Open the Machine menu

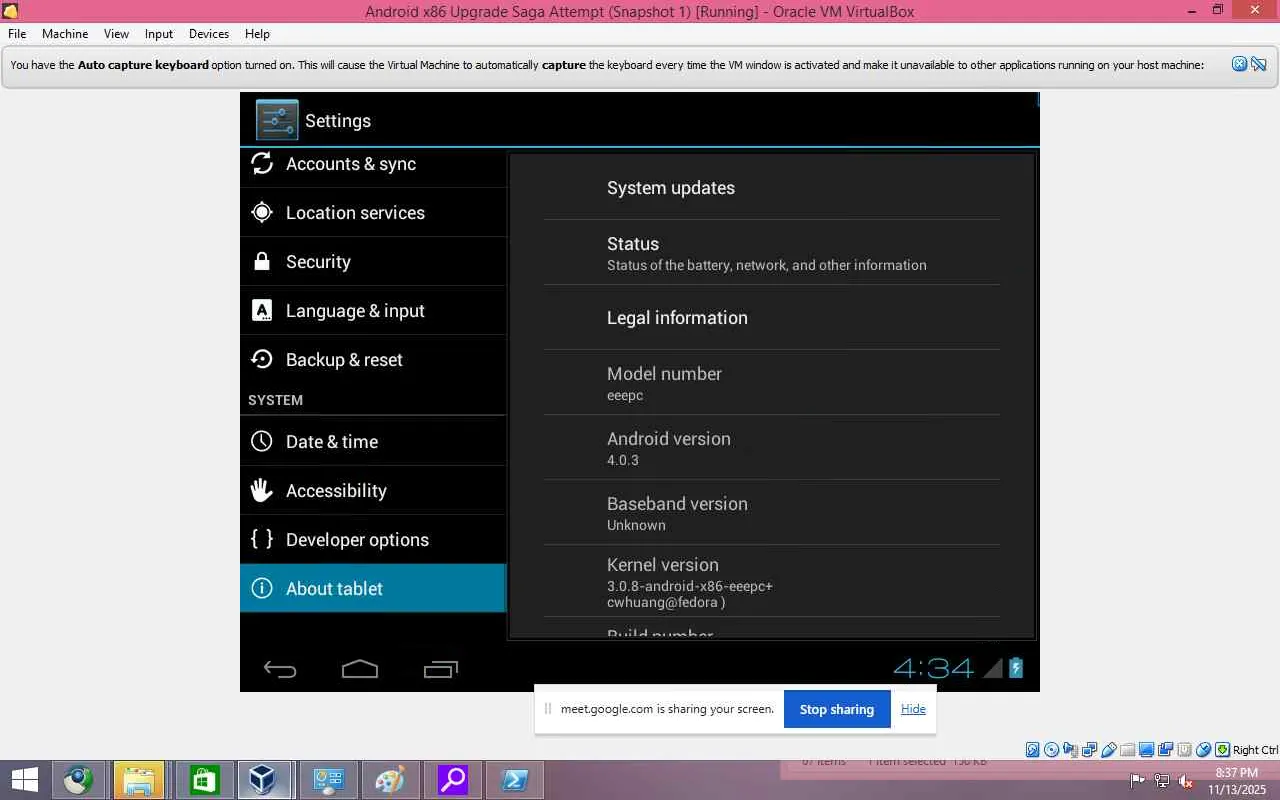[65, 33]
